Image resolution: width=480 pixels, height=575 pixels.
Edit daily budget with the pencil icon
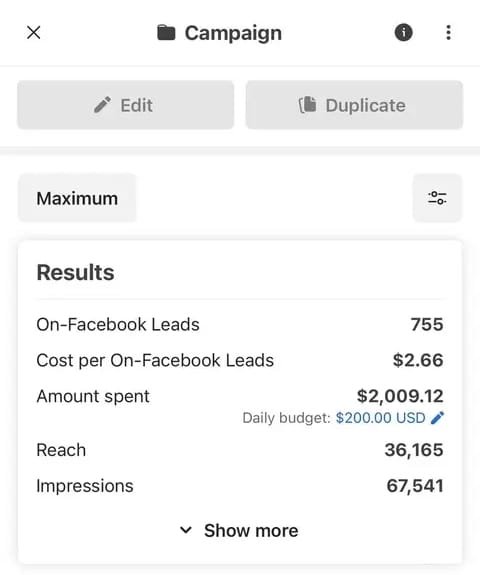[x=437, y=418]
